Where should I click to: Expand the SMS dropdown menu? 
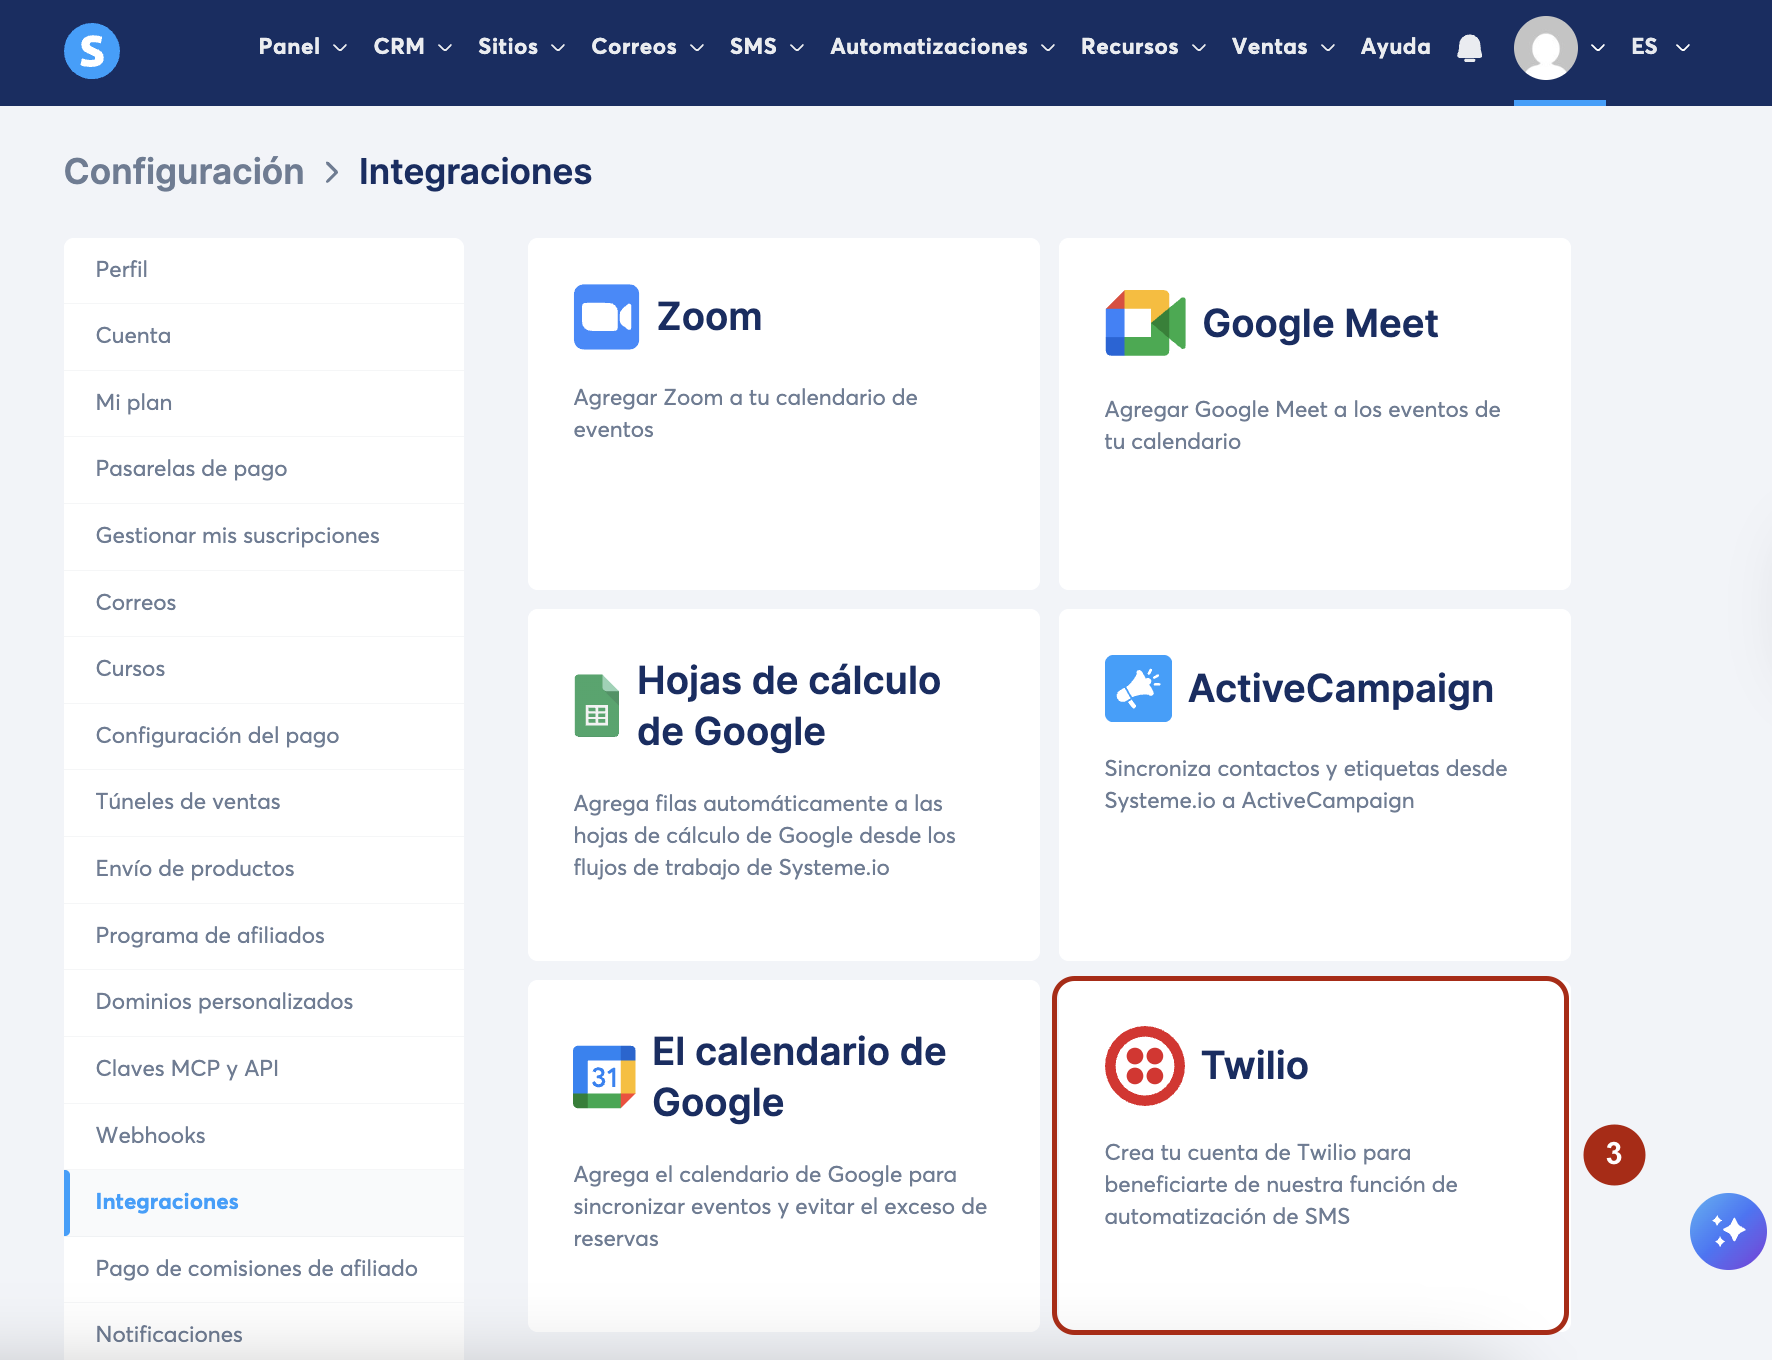[767, 47]
